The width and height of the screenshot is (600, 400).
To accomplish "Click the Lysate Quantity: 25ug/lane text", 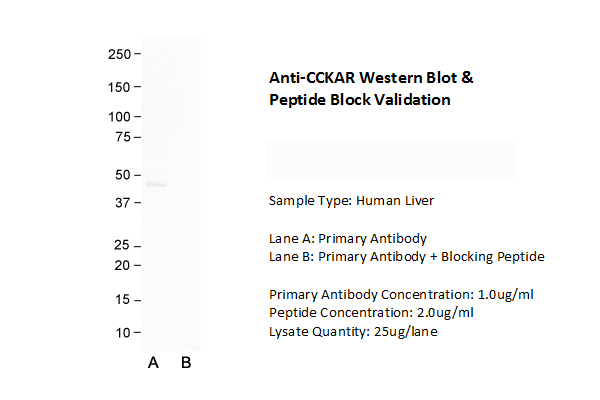I will click(x=353, y=331).
